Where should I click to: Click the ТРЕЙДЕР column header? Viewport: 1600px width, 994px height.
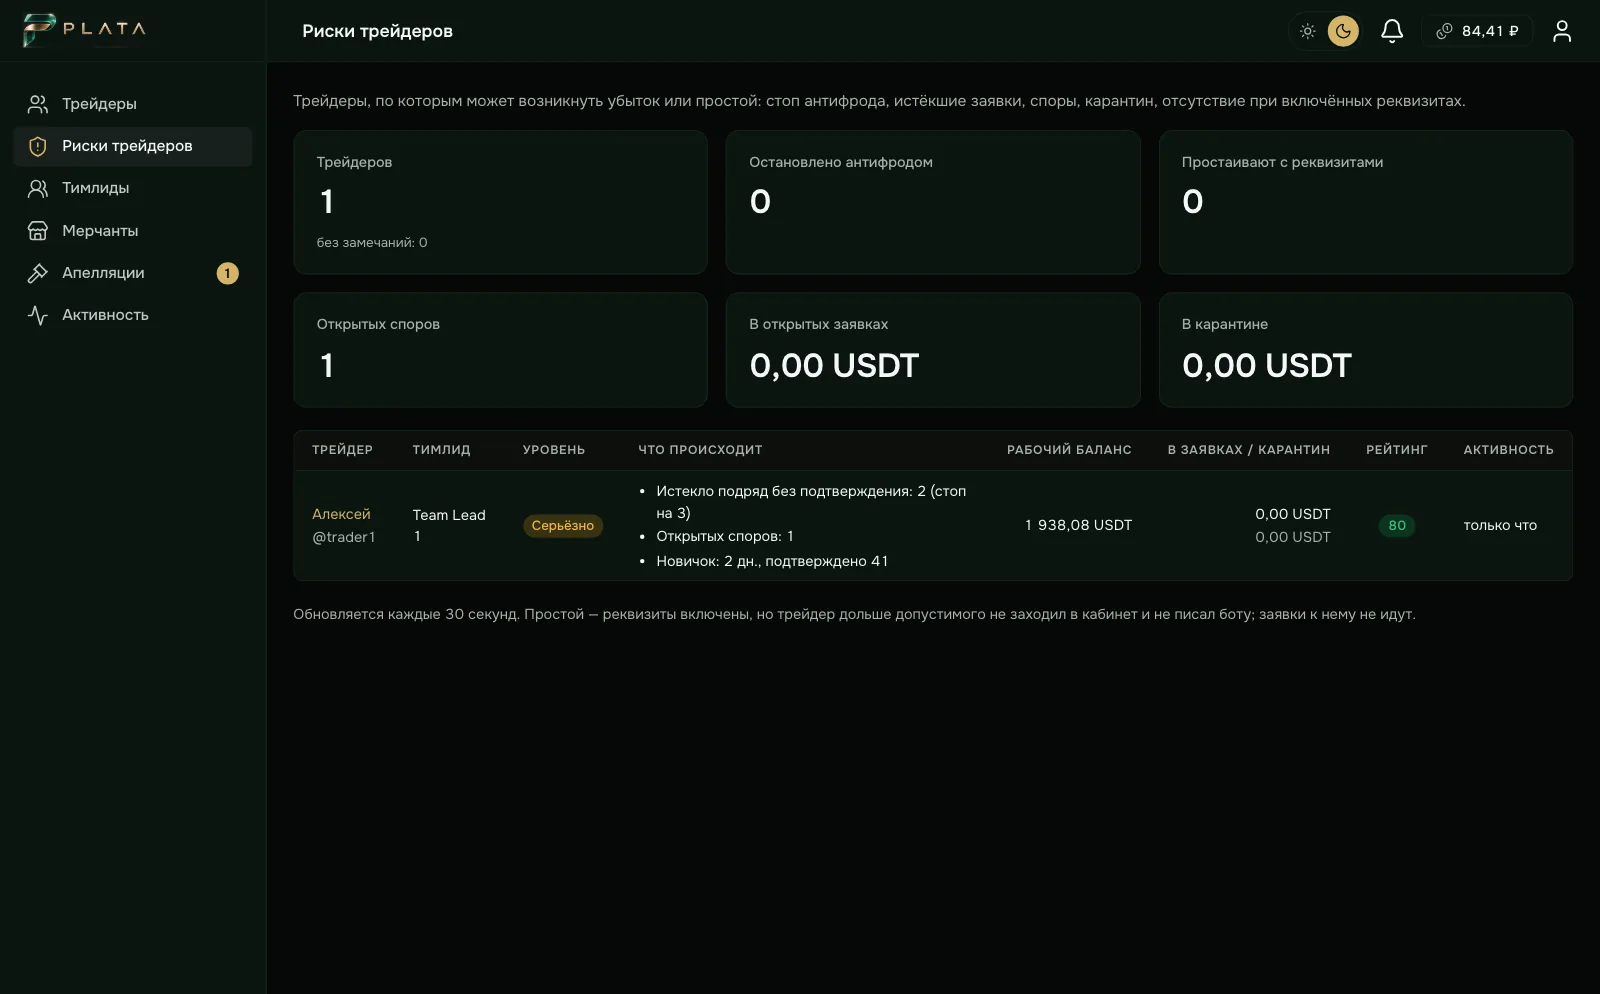(x=342, y=450)
